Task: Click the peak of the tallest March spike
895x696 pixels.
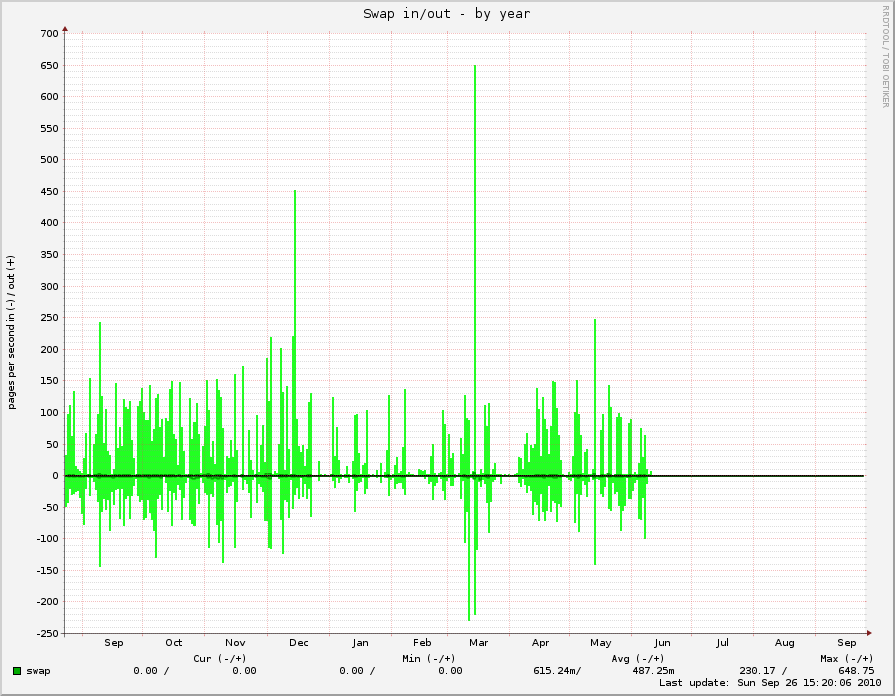Action: point(475,66)
